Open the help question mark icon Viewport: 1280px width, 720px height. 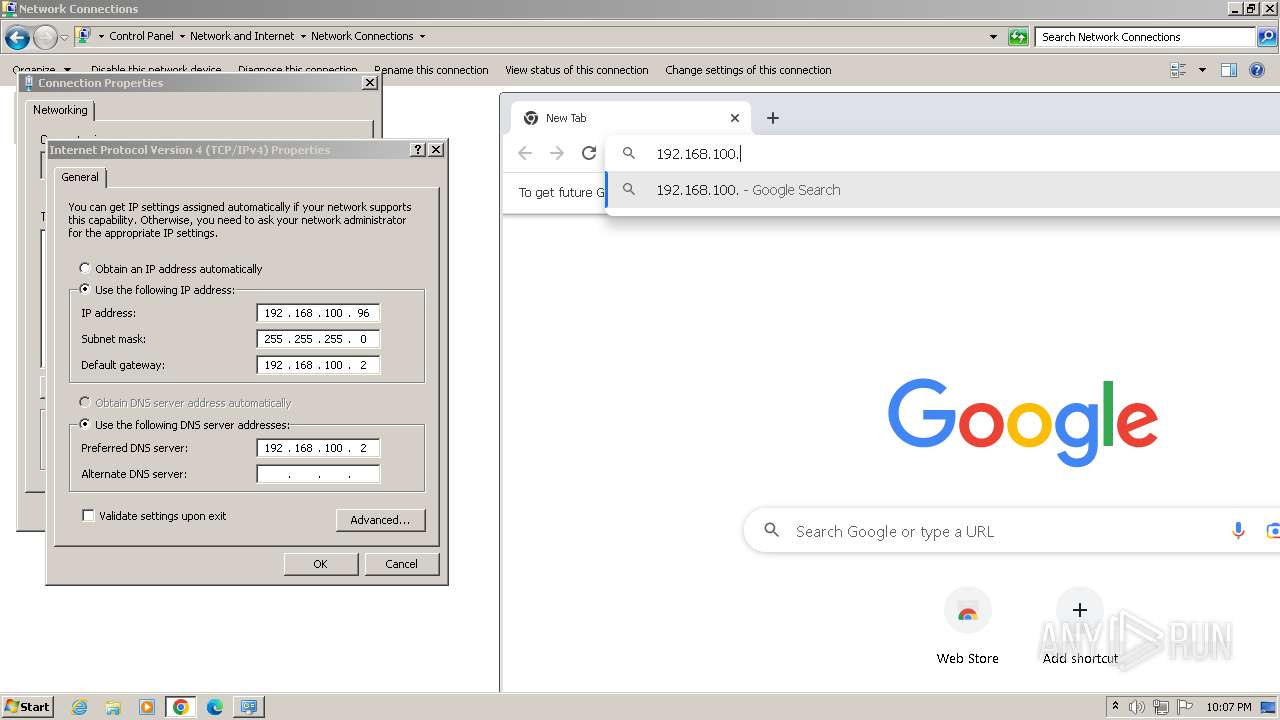tap(1257, 70)
